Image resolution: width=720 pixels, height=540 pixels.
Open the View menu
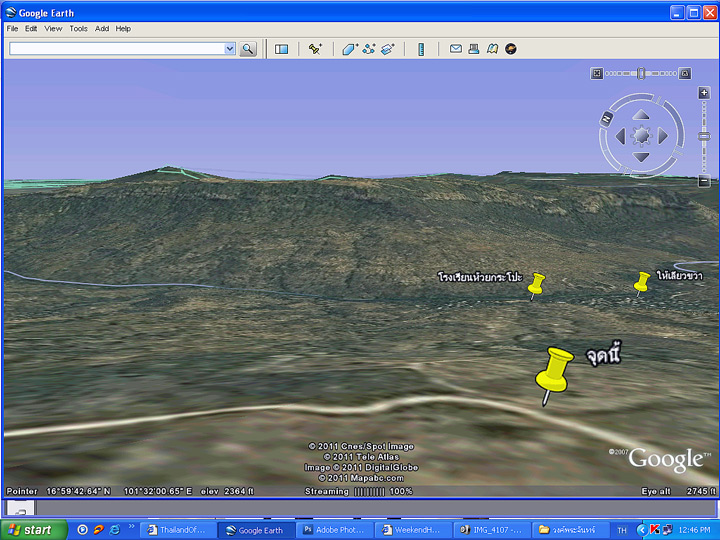(x=53, y=29)
